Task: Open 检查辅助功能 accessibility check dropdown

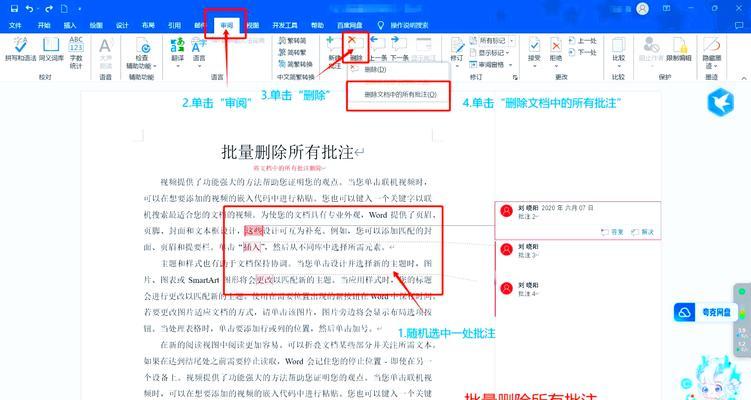Action: [142, 53]
